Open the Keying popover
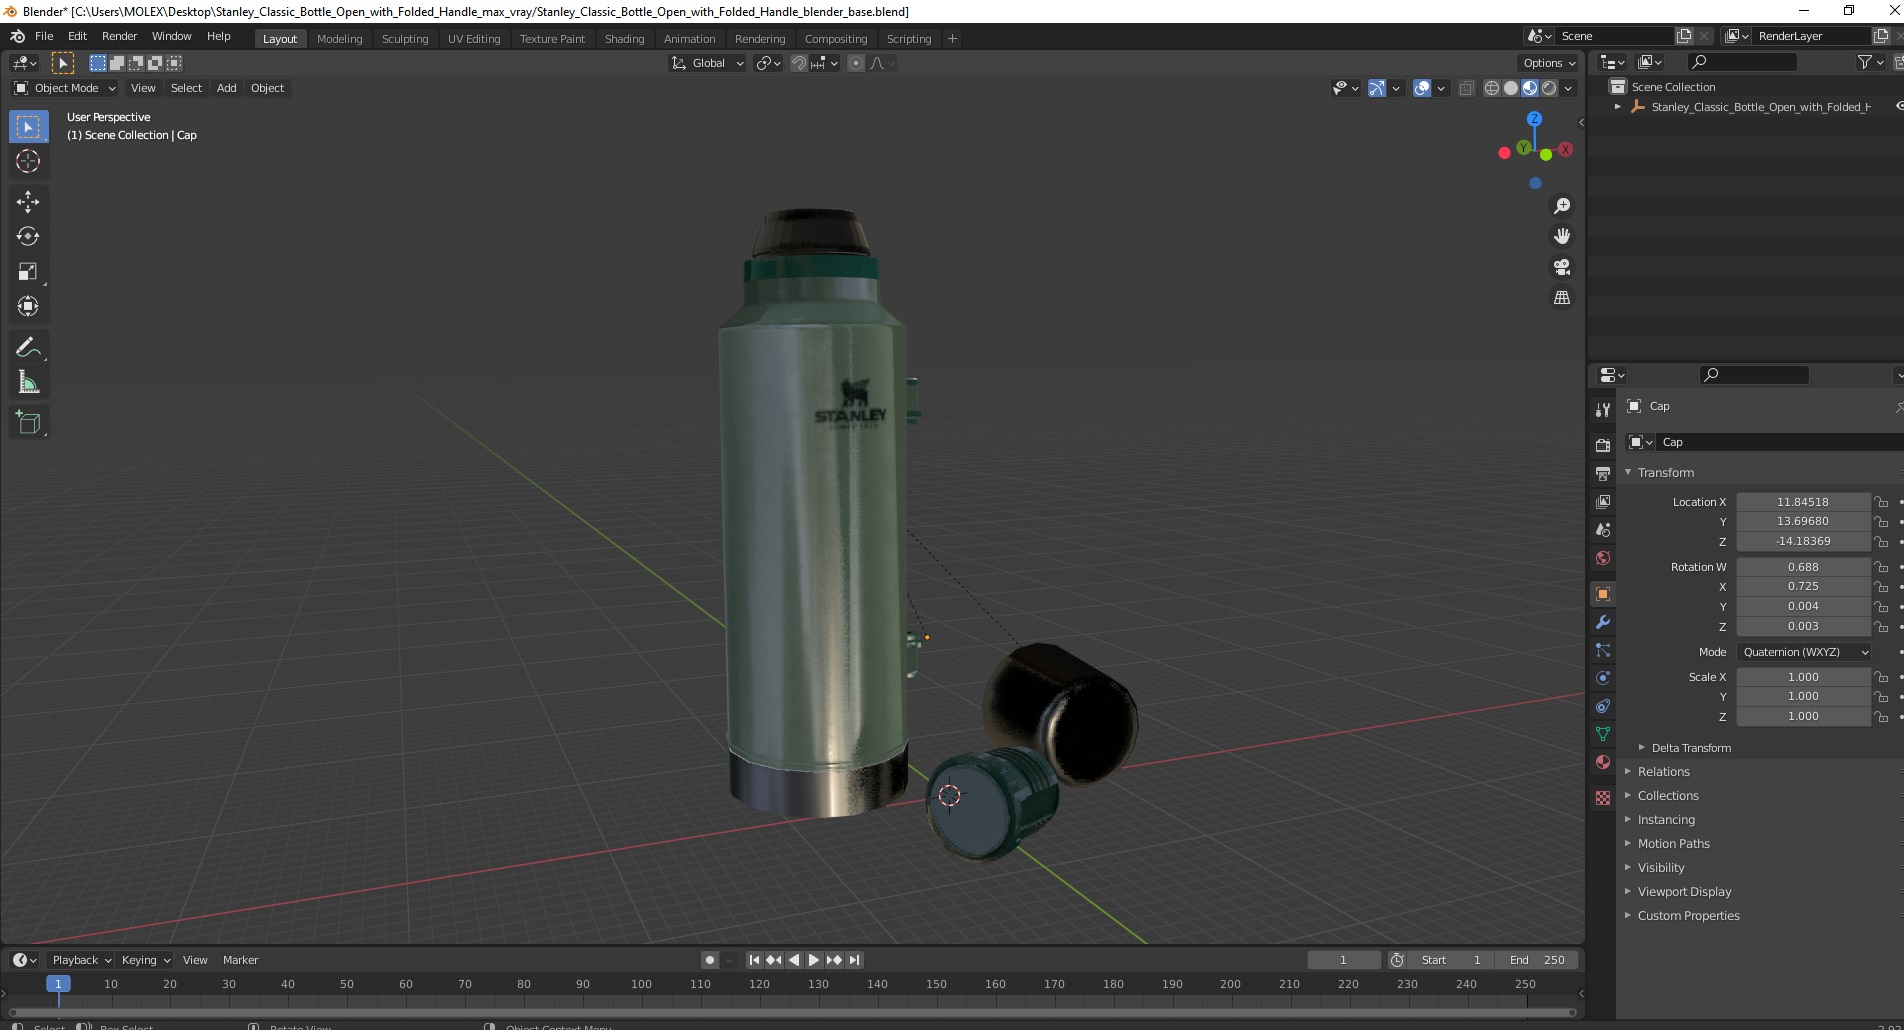1904x1030 pixels. point(145,960)
